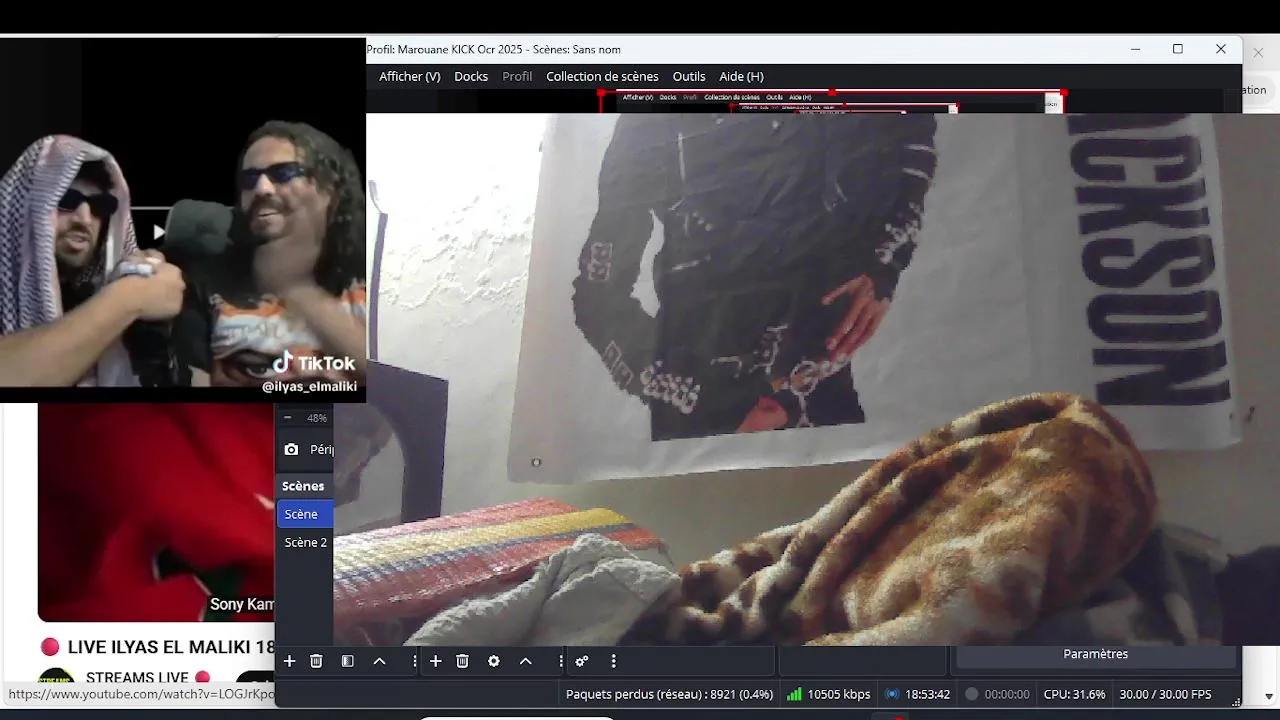
Task: Open the Profil menu
Action: [x=517, y=76]
